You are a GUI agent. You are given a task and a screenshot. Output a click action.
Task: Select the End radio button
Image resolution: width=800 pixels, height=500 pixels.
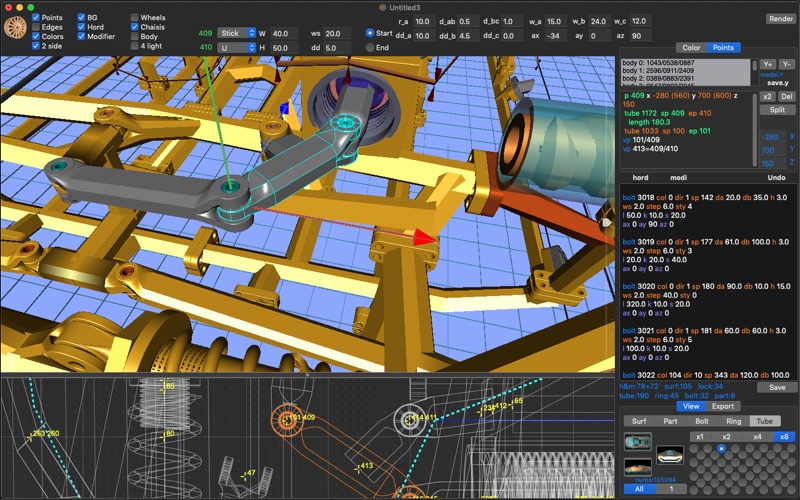[x=370, y=47]
